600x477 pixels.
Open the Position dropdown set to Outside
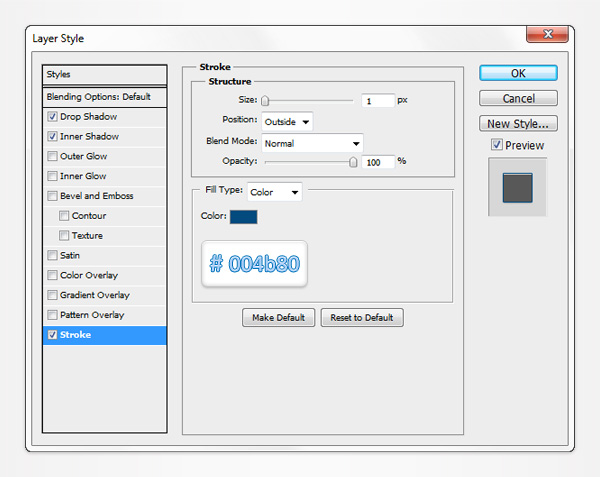click(x=288, y=121)
